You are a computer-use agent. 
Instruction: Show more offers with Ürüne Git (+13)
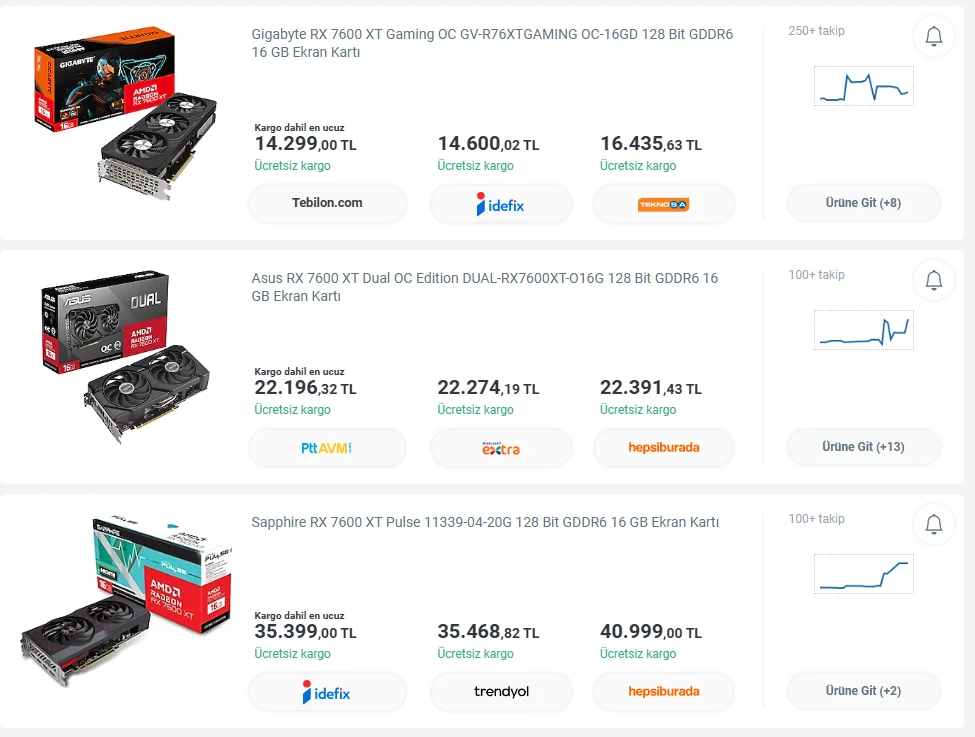[x=863, y=447]
